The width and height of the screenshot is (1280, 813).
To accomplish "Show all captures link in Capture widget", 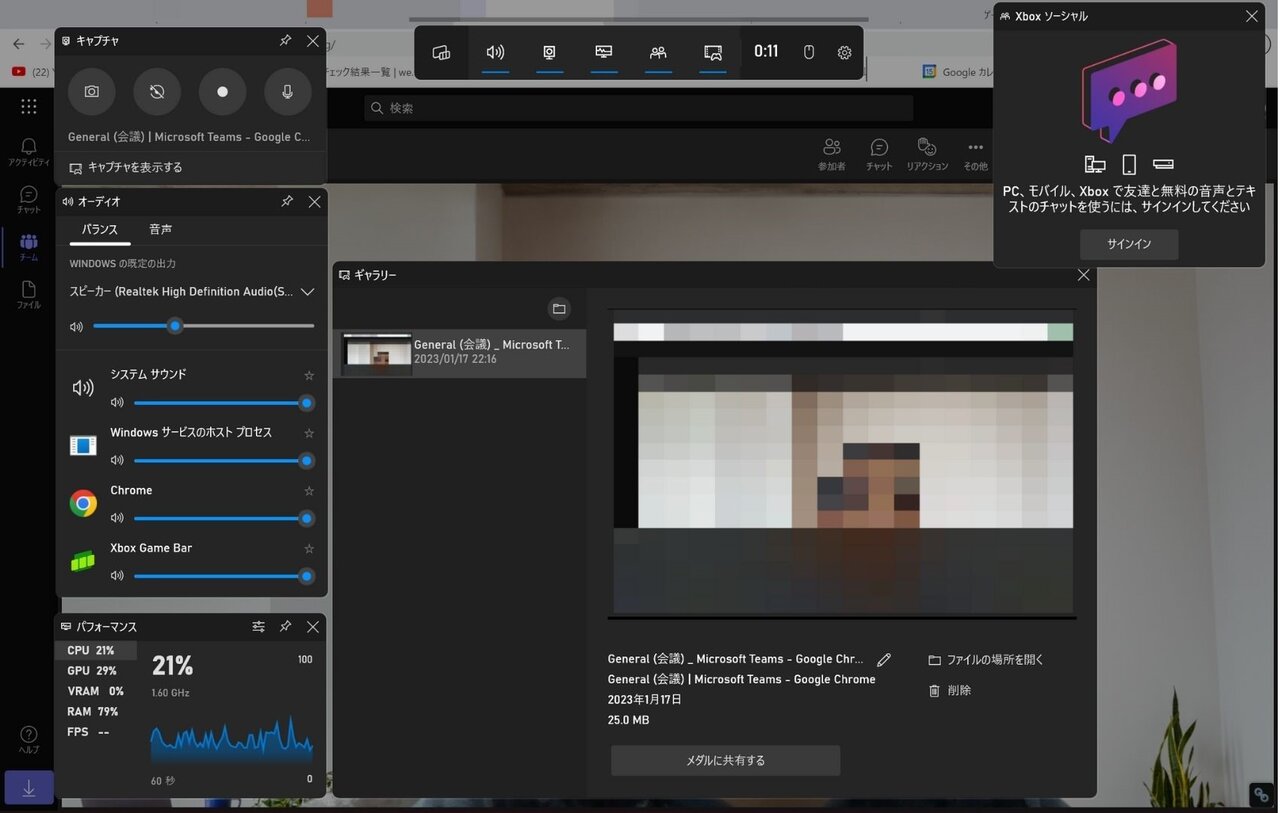I will pos(126,168).
